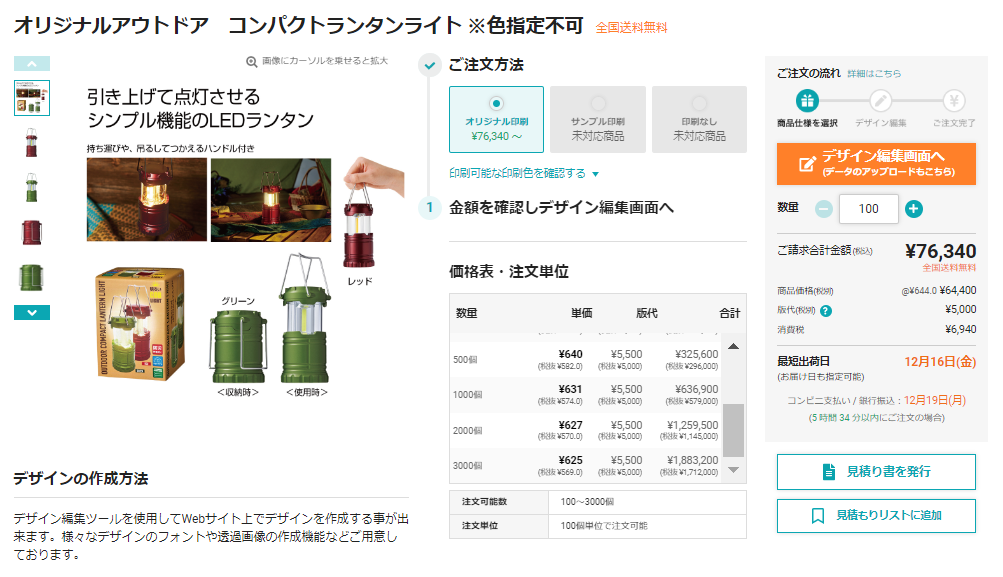This screenshot has width=1003, height=577.
Task: Click the 単価 column header
Action: (581, 313)
